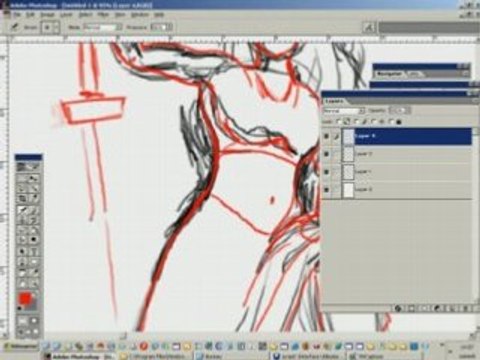
Task: Select the History Brush tool
Action: (33, 220)
